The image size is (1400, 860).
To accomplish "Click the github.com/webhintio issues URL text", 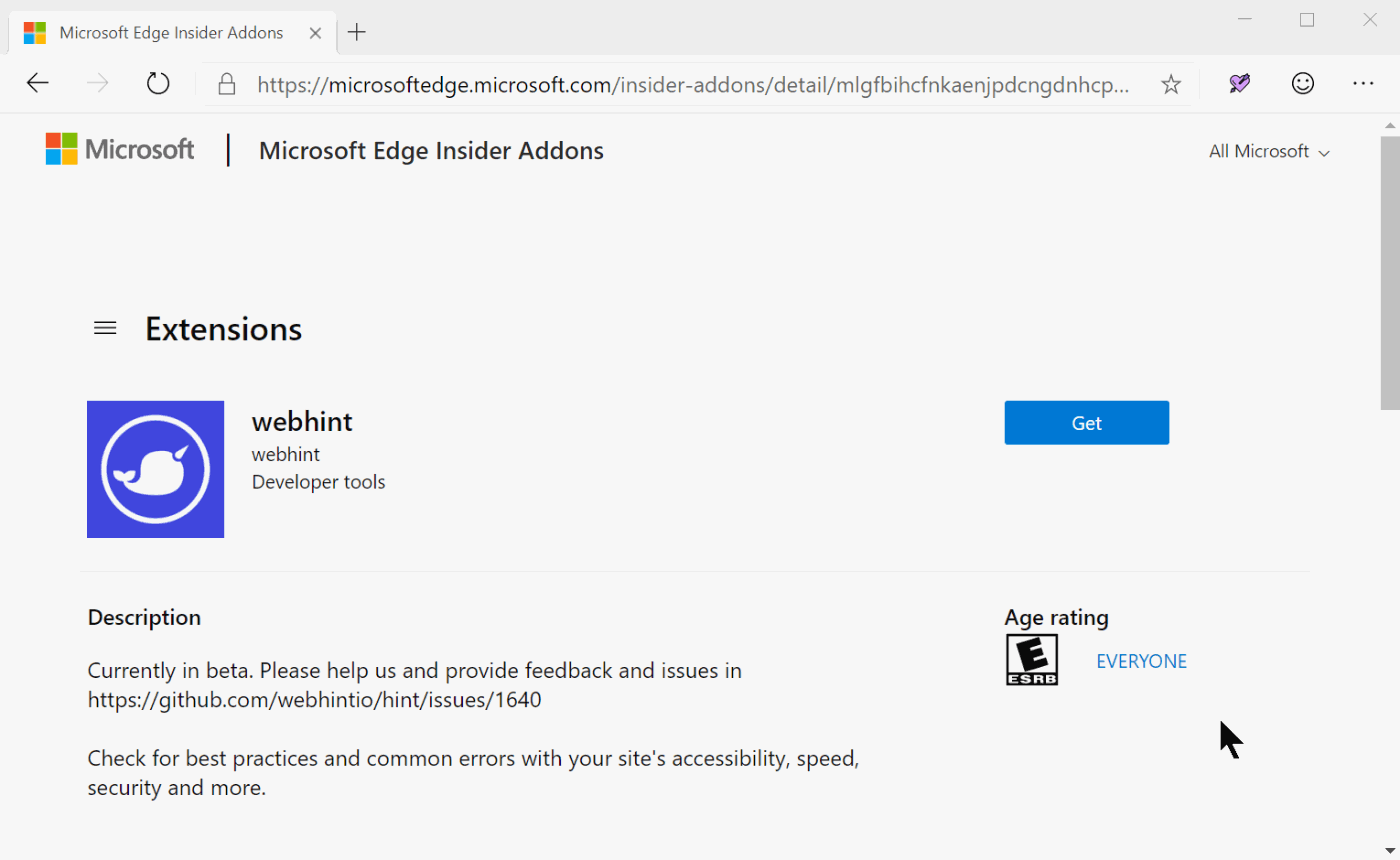I will pyautogui.click(x=314, y=700).
